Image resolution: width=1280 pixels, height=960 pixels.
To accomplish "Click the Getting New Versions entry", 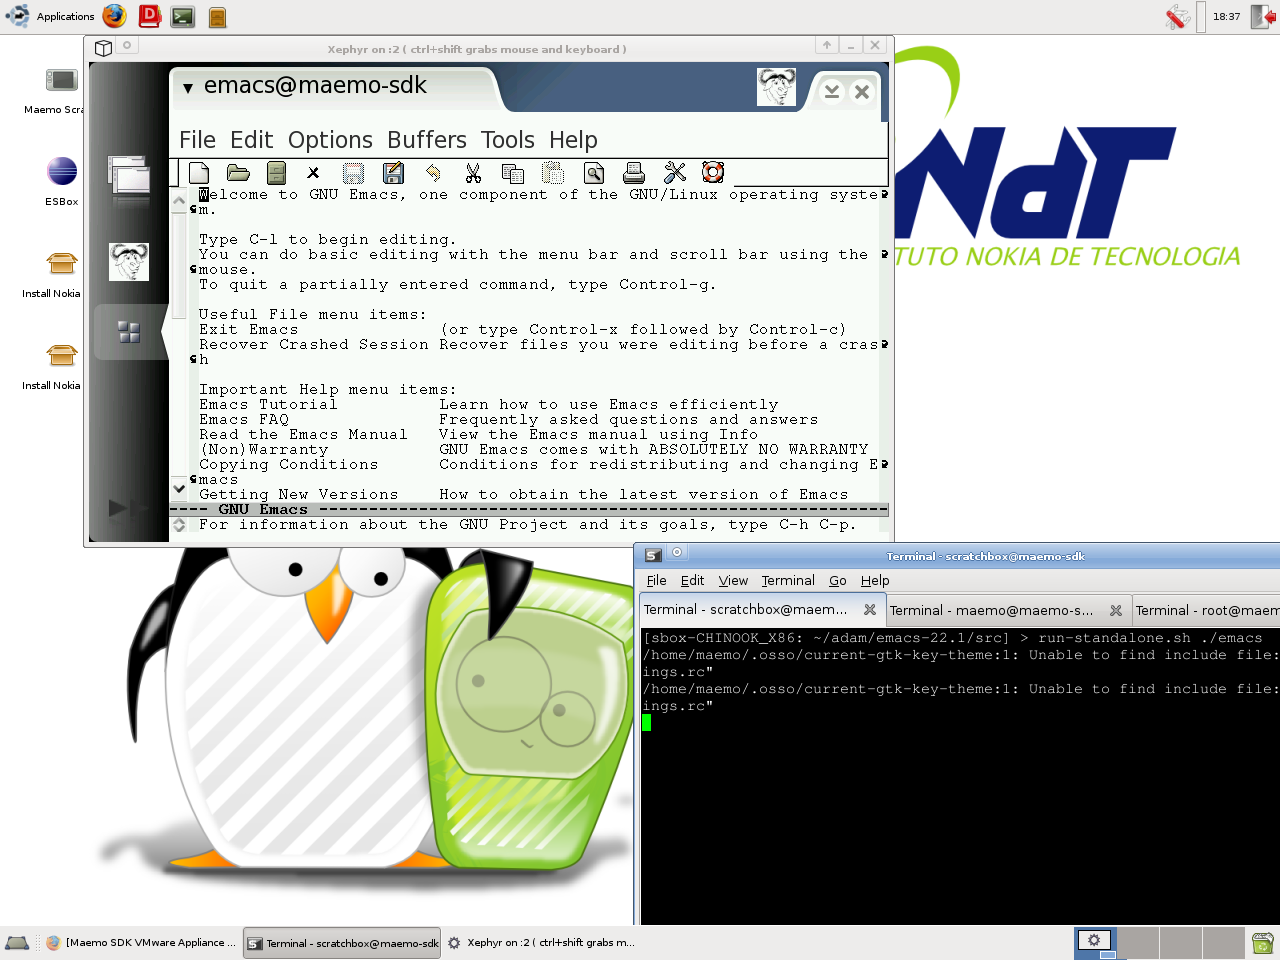I will pyautogui.click(x=298, y=495).
